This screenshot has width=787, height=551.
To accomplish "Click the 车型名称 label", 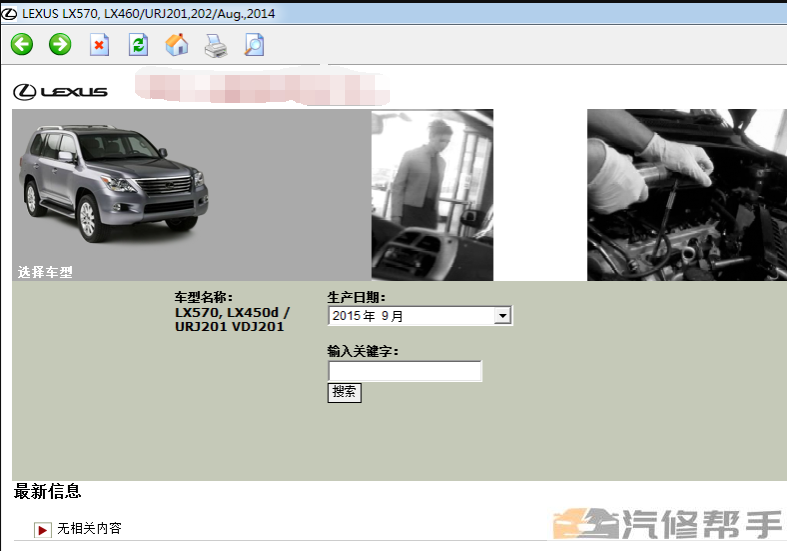I will tap(204, 297).
